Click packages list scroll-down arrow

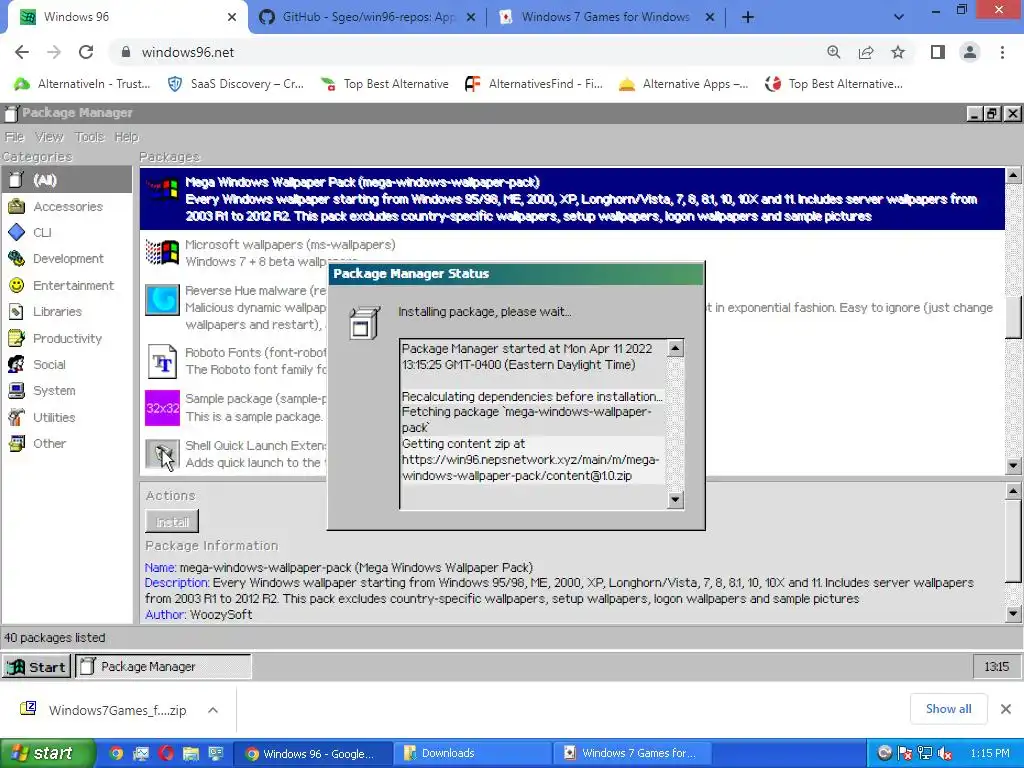(1013, 466)
